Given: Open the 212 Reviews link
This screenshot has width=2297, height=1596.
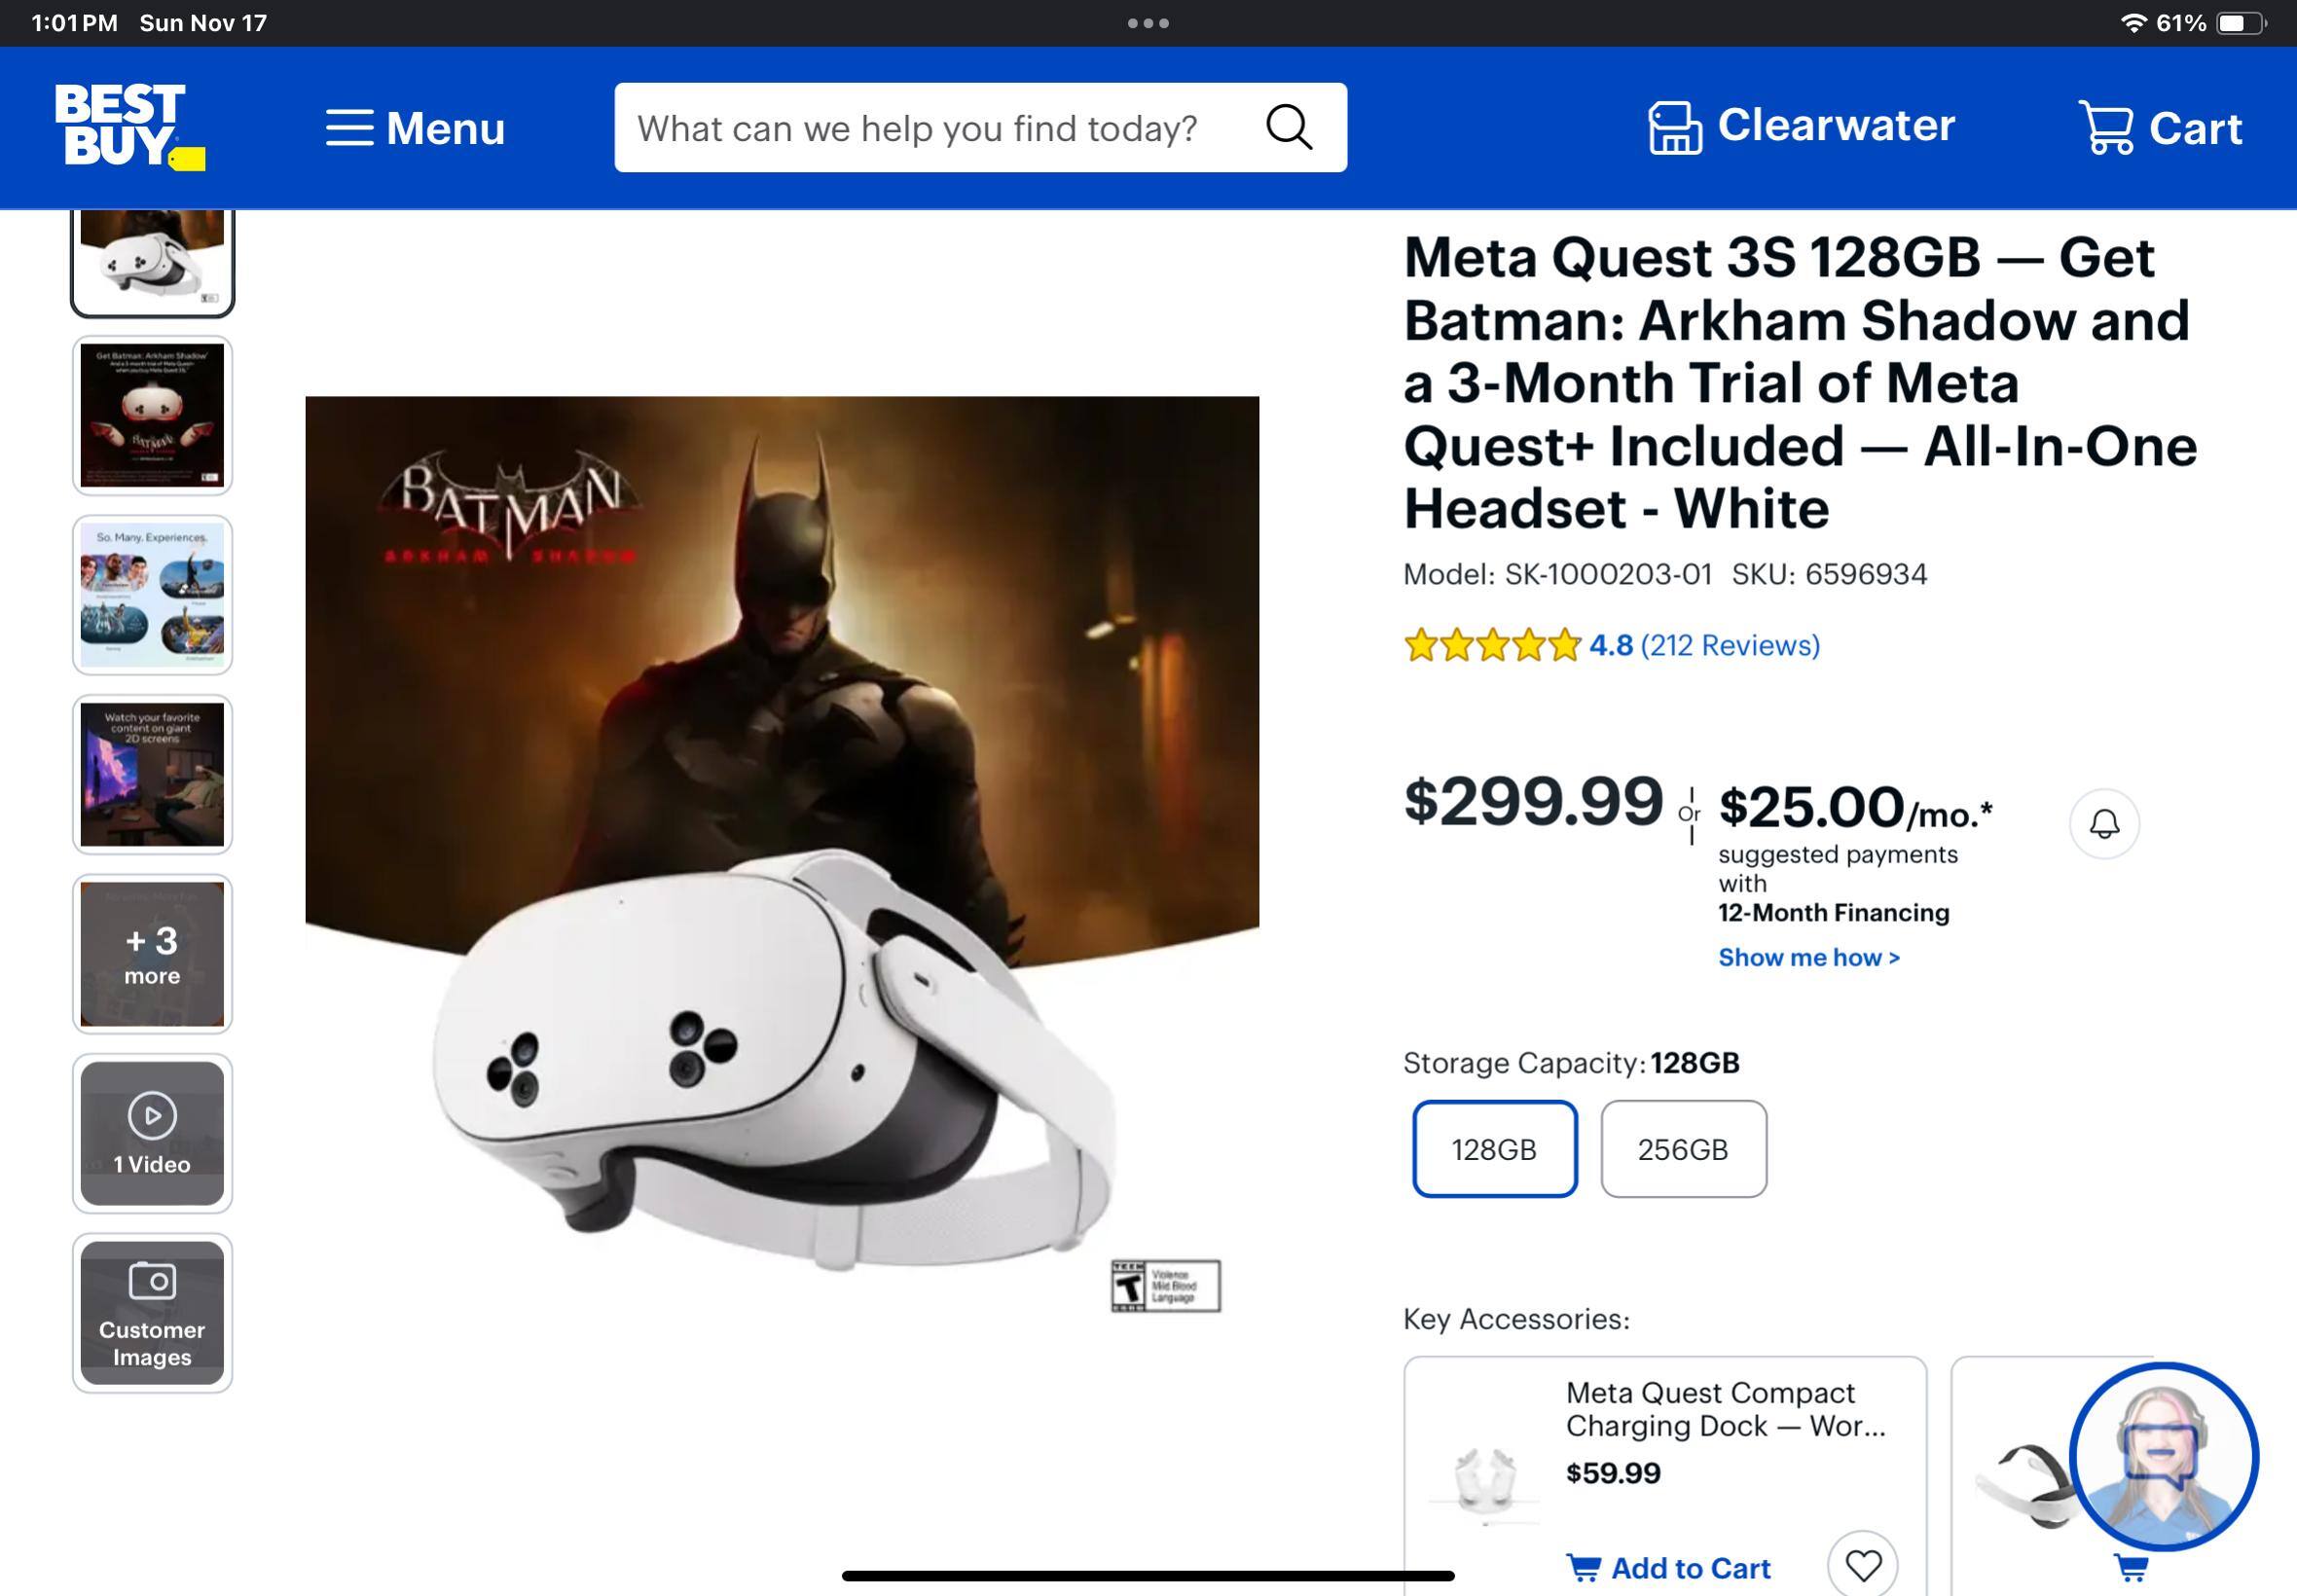Looking at the screenshot, I should coord(1729,645).
